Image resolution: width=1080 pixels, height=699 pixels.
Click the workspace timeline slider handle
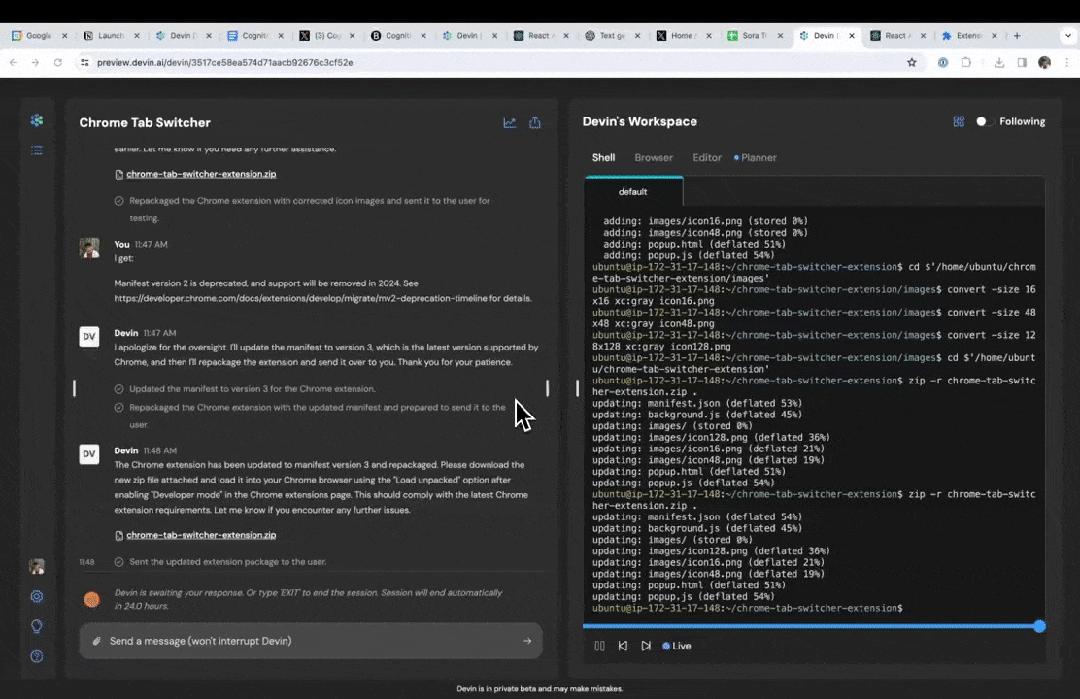[x=1039, y=626]
